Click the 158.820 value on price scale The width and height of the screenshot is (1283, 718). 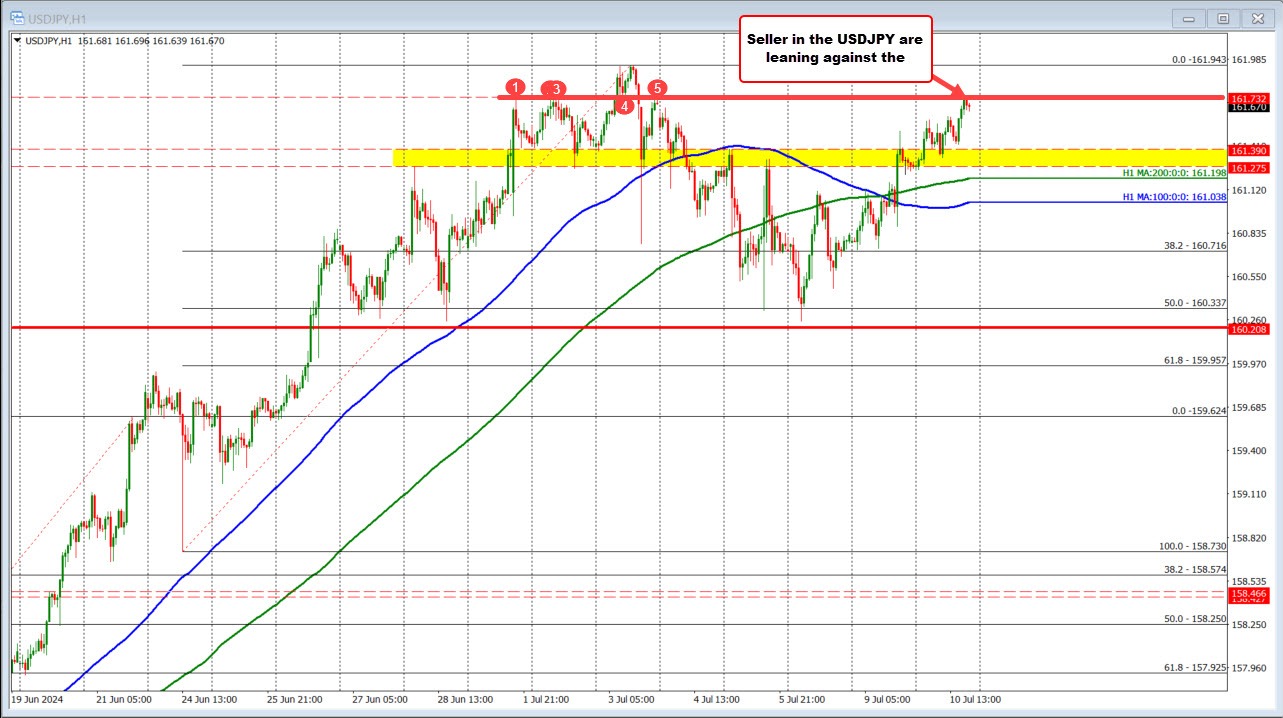pos(1249,538)
